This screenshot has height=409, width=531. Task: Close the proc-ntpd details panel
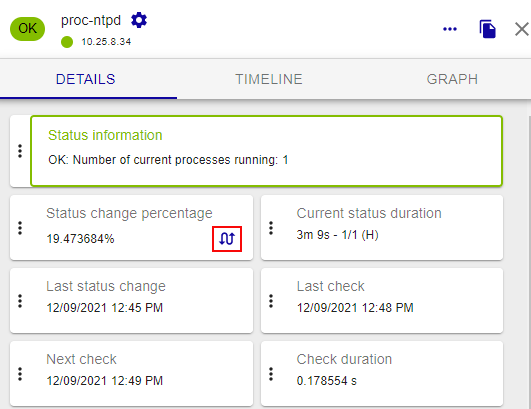coord(522,29)
